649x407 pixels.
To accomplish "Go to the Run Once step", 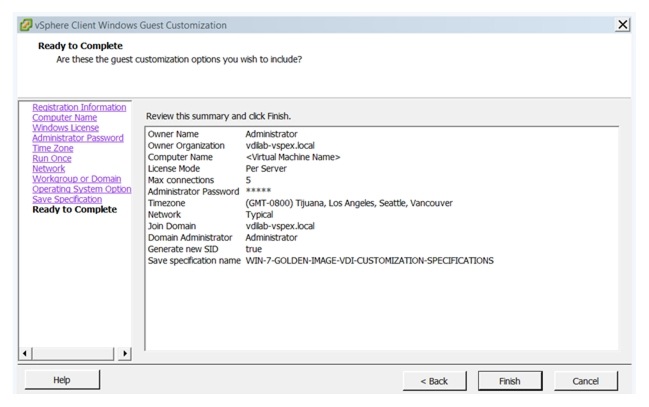I will point(52,159).
